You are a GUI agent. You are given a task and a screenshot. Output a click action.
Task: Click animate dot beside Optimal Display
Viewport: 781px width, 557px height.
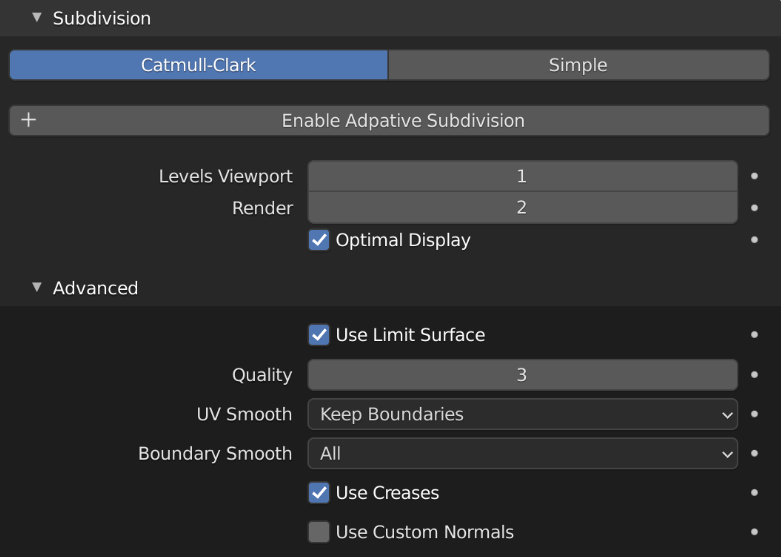pyautogui.click(x=755, y=240)
